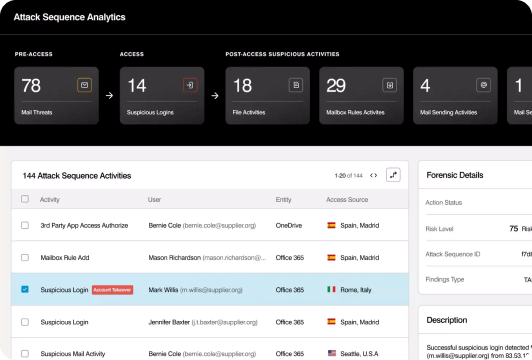Click the Suspicious Mail Activity text
Image resolution: width=532 pixels, height=360 pixels.
(x=73, y=354)
